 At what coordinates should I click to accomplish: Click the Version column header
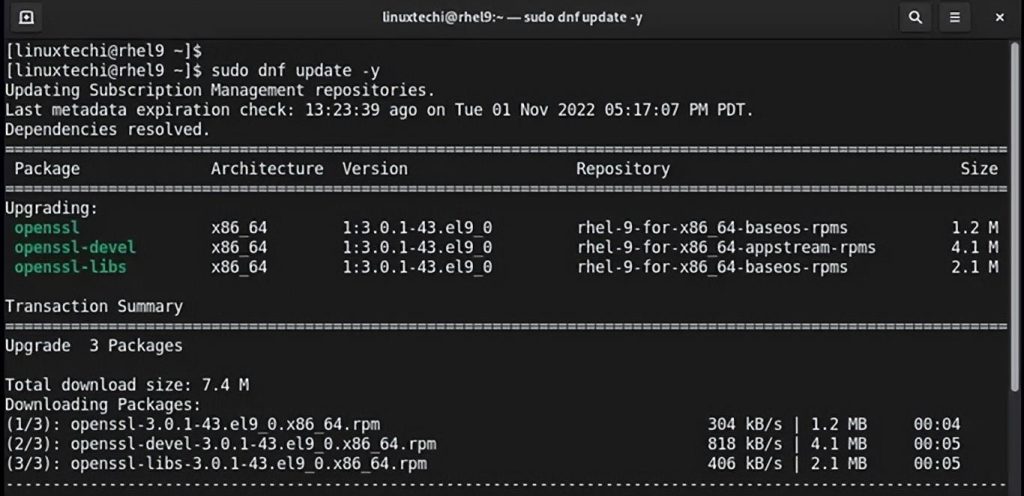coord(375,169)
